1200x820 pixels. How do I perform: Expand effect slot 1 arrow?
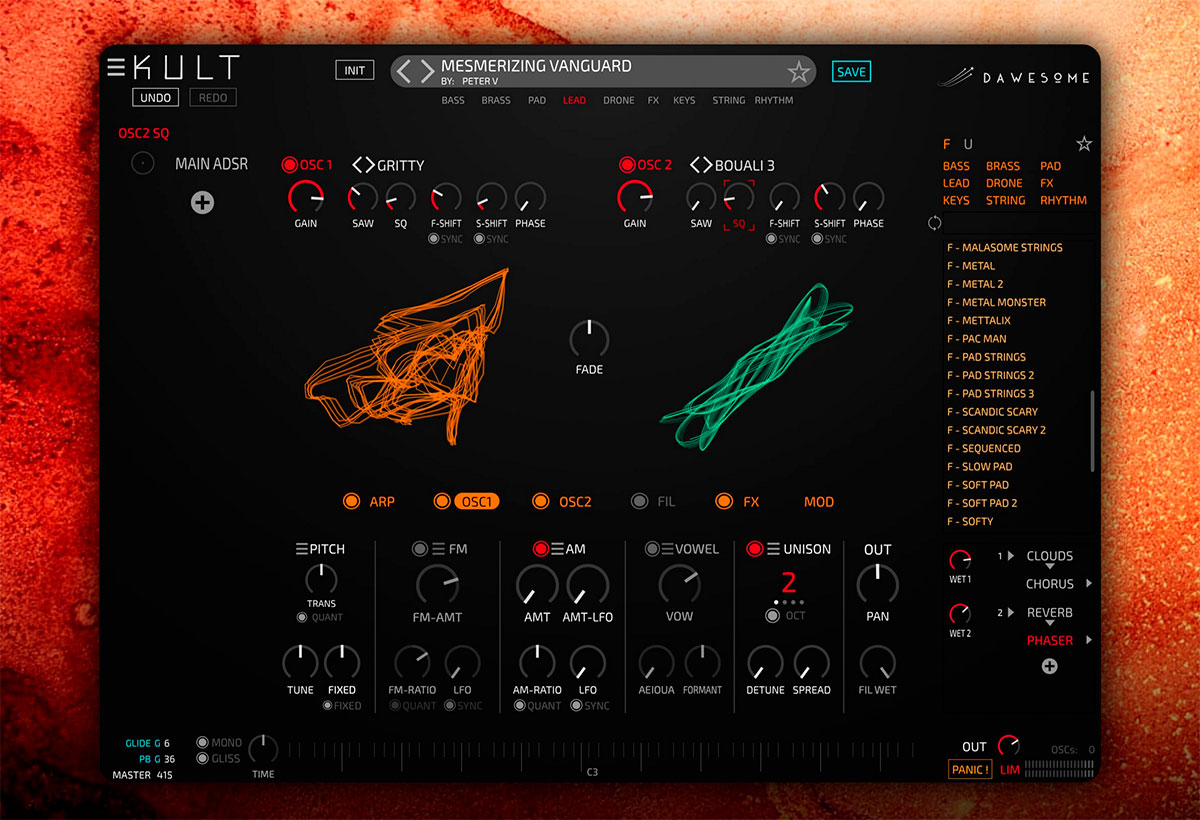coord(1011,556)
